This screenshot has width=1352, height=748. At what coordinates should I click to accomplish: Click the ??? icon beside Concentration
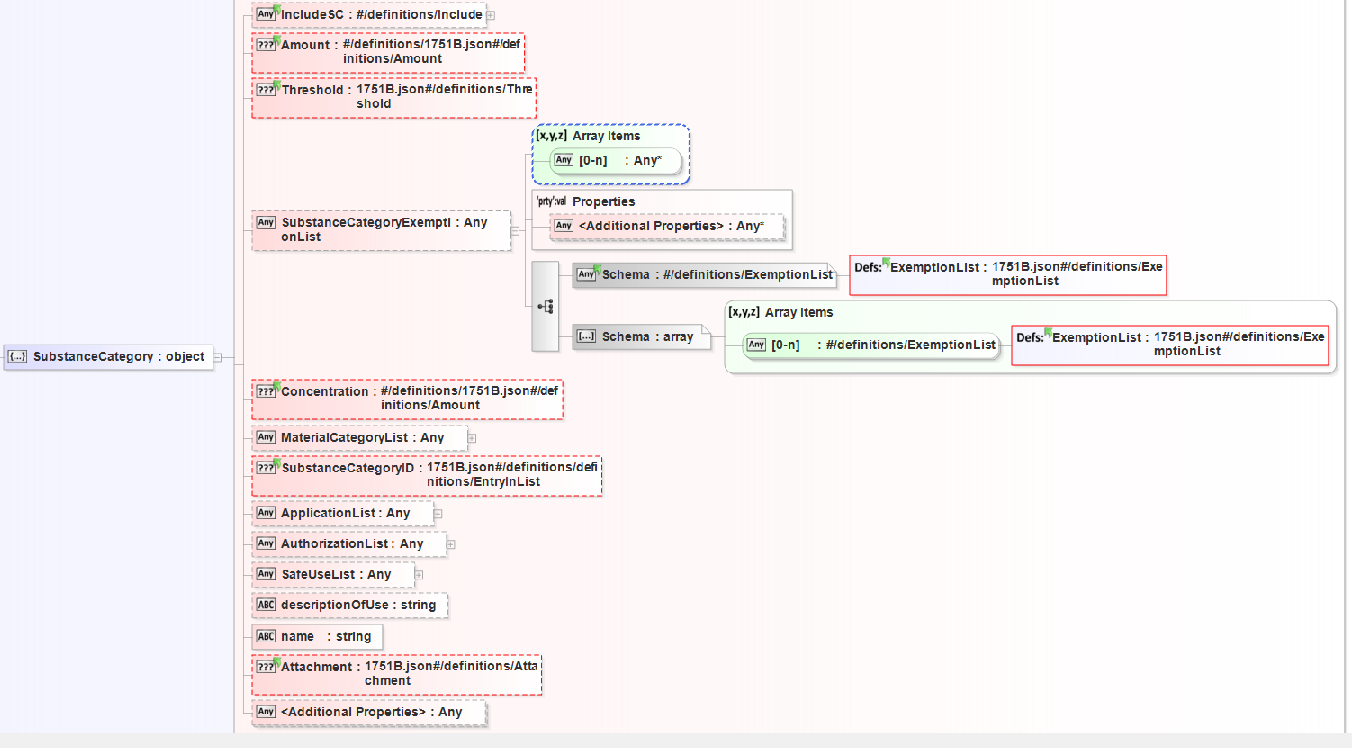[x=266, y=392]
